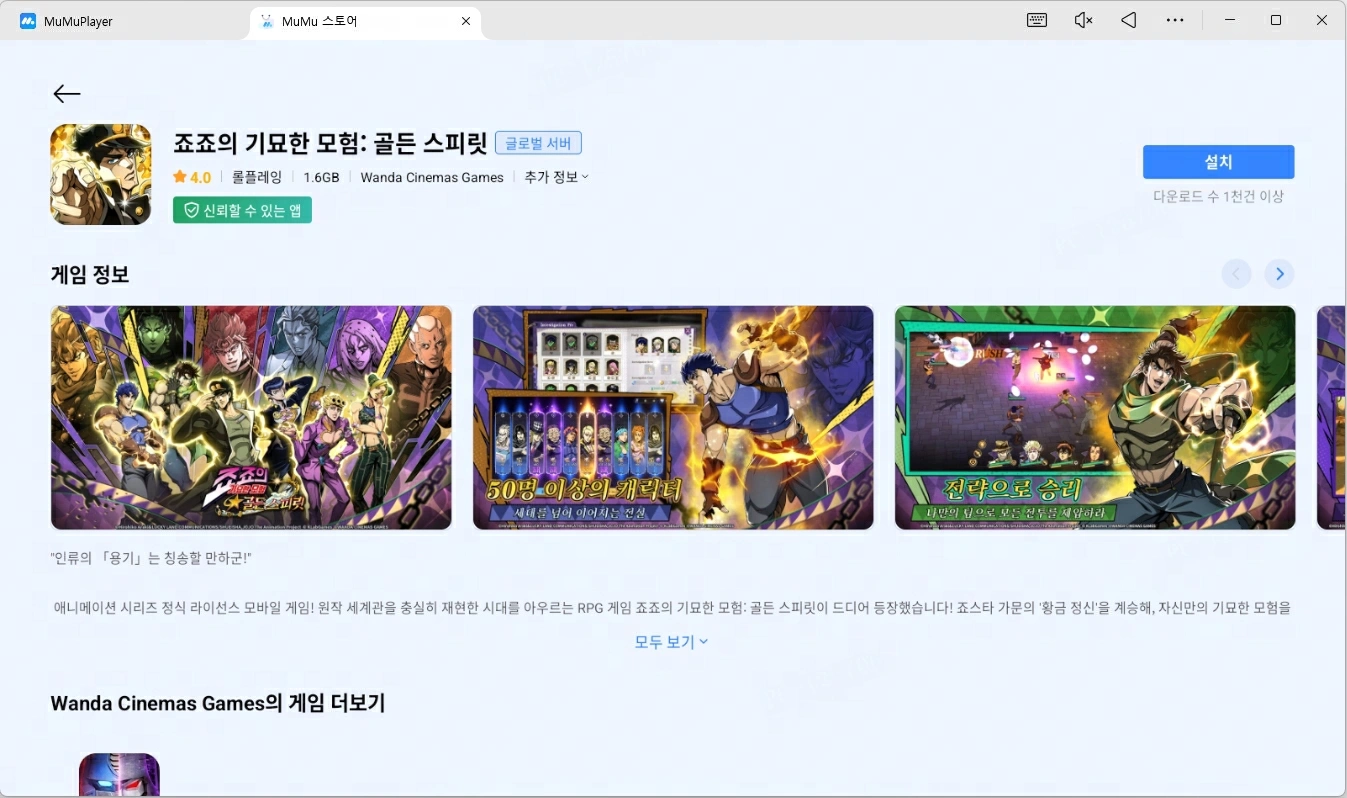Click the 1.6GB size label
1347x798 pixels.
[321, 177]
